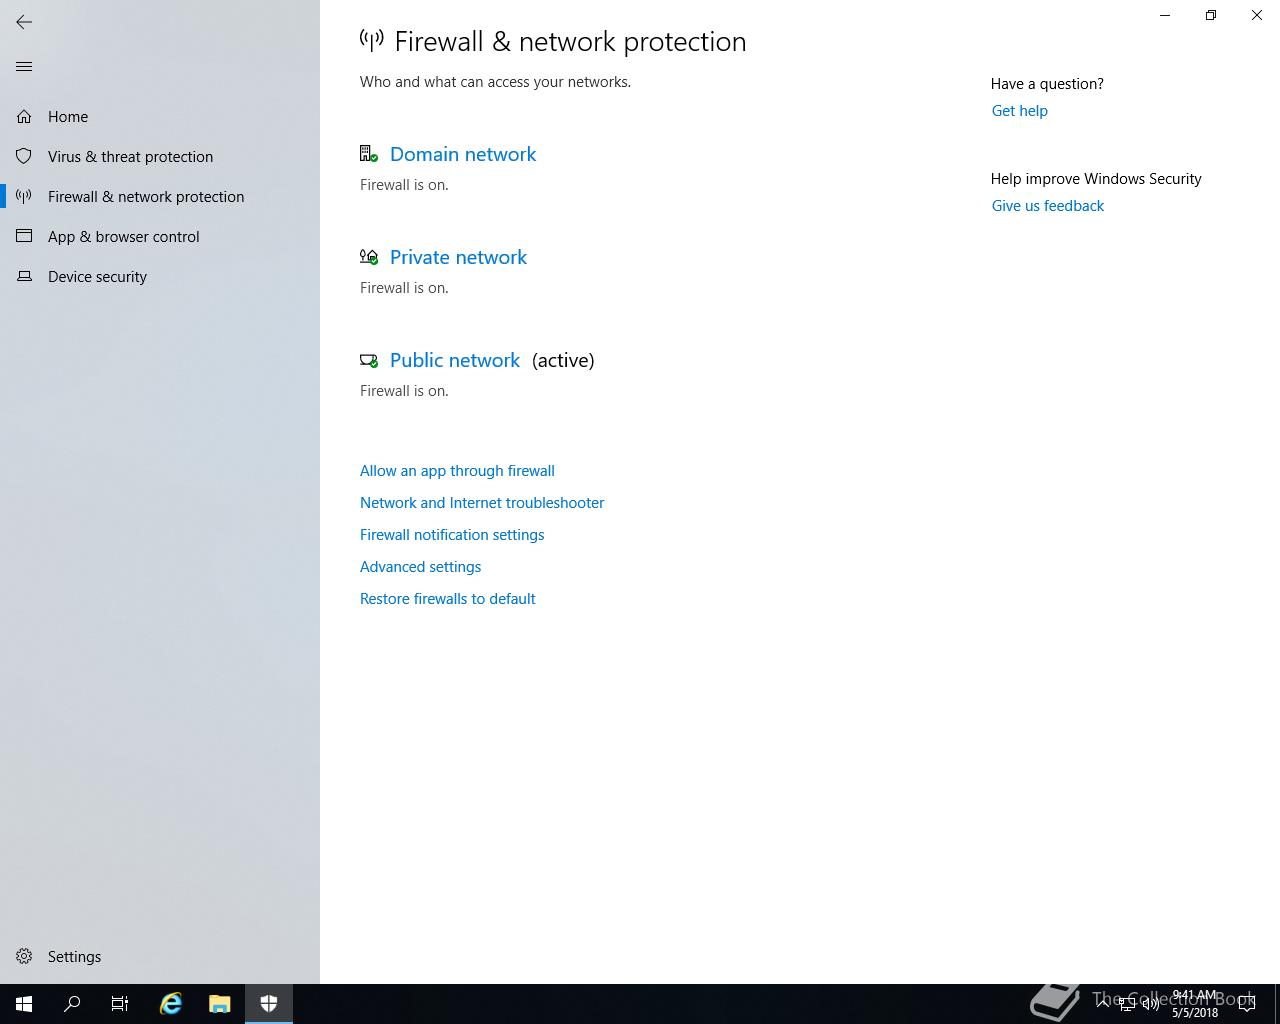Click the taskbar clock showing 5/5/2018
The image size is (1280, 1024).
pyautogui.click(x=1195, y=1004)
